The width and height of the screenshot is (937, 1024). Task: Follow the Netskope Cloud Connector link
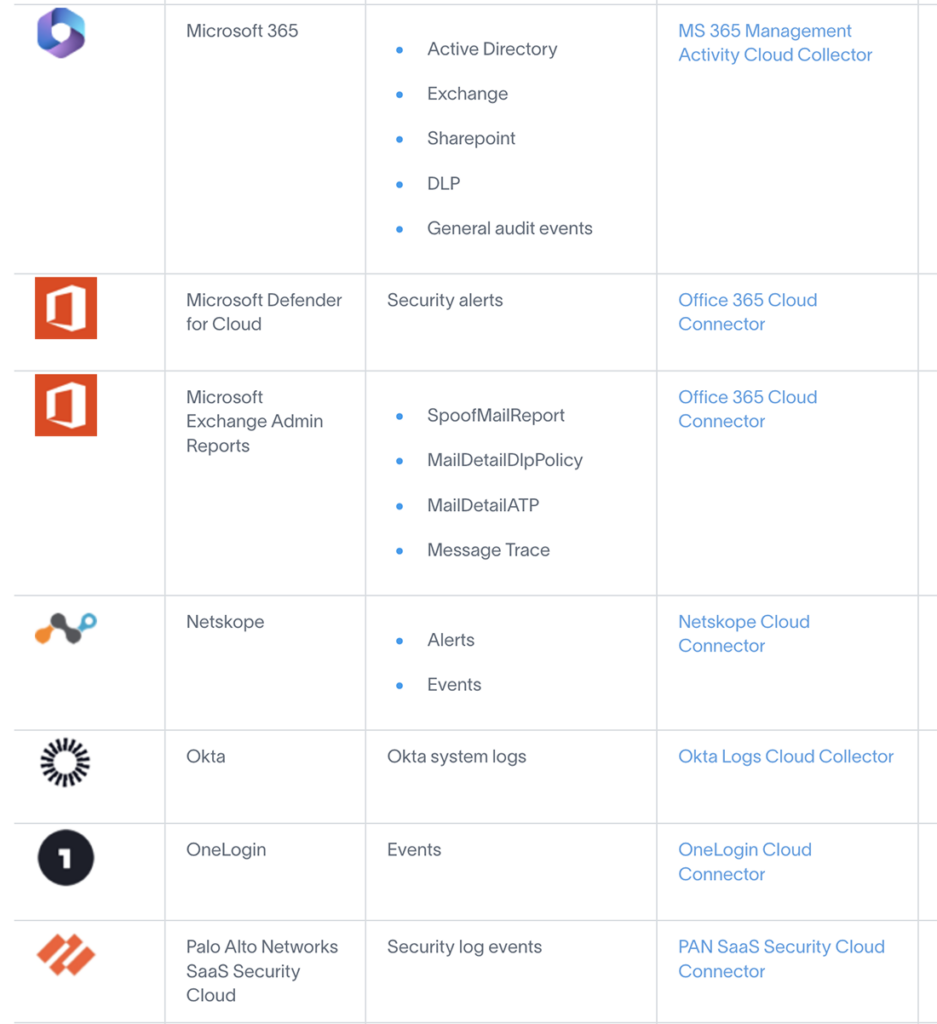743,633
